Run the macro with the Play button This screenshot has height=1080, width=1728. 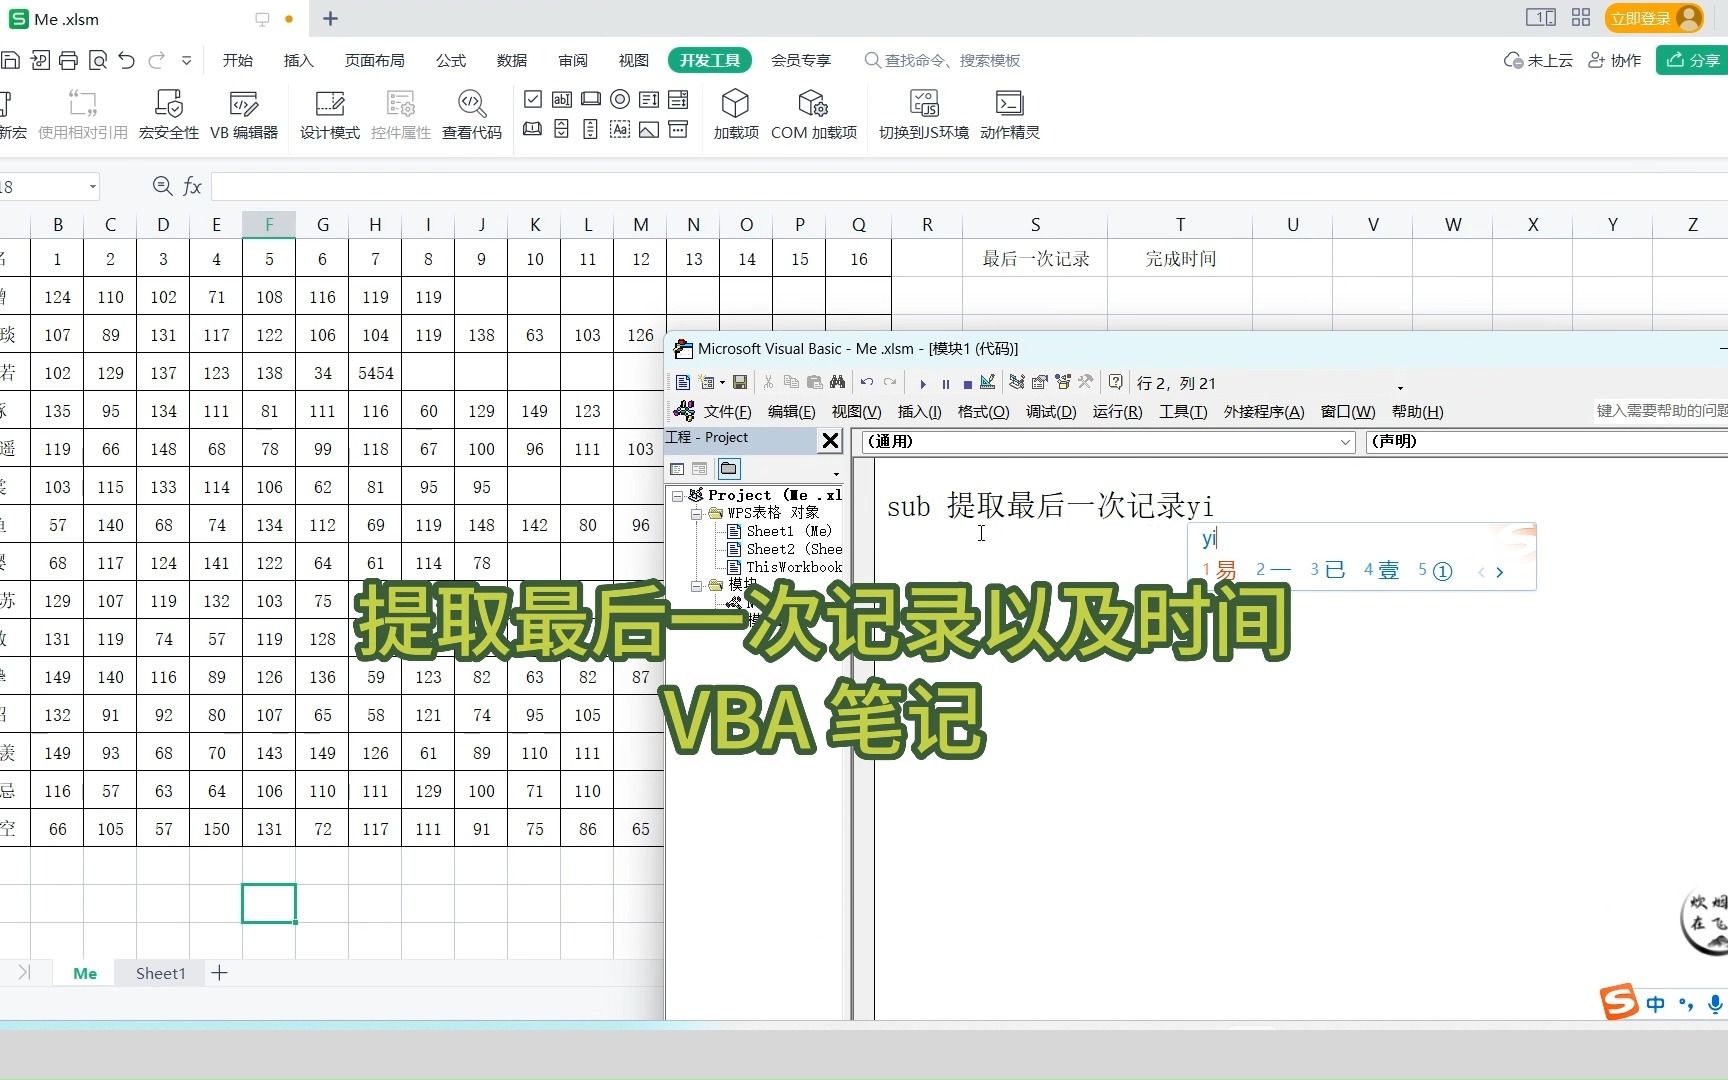pyautogui.click(x=922, y=383)
